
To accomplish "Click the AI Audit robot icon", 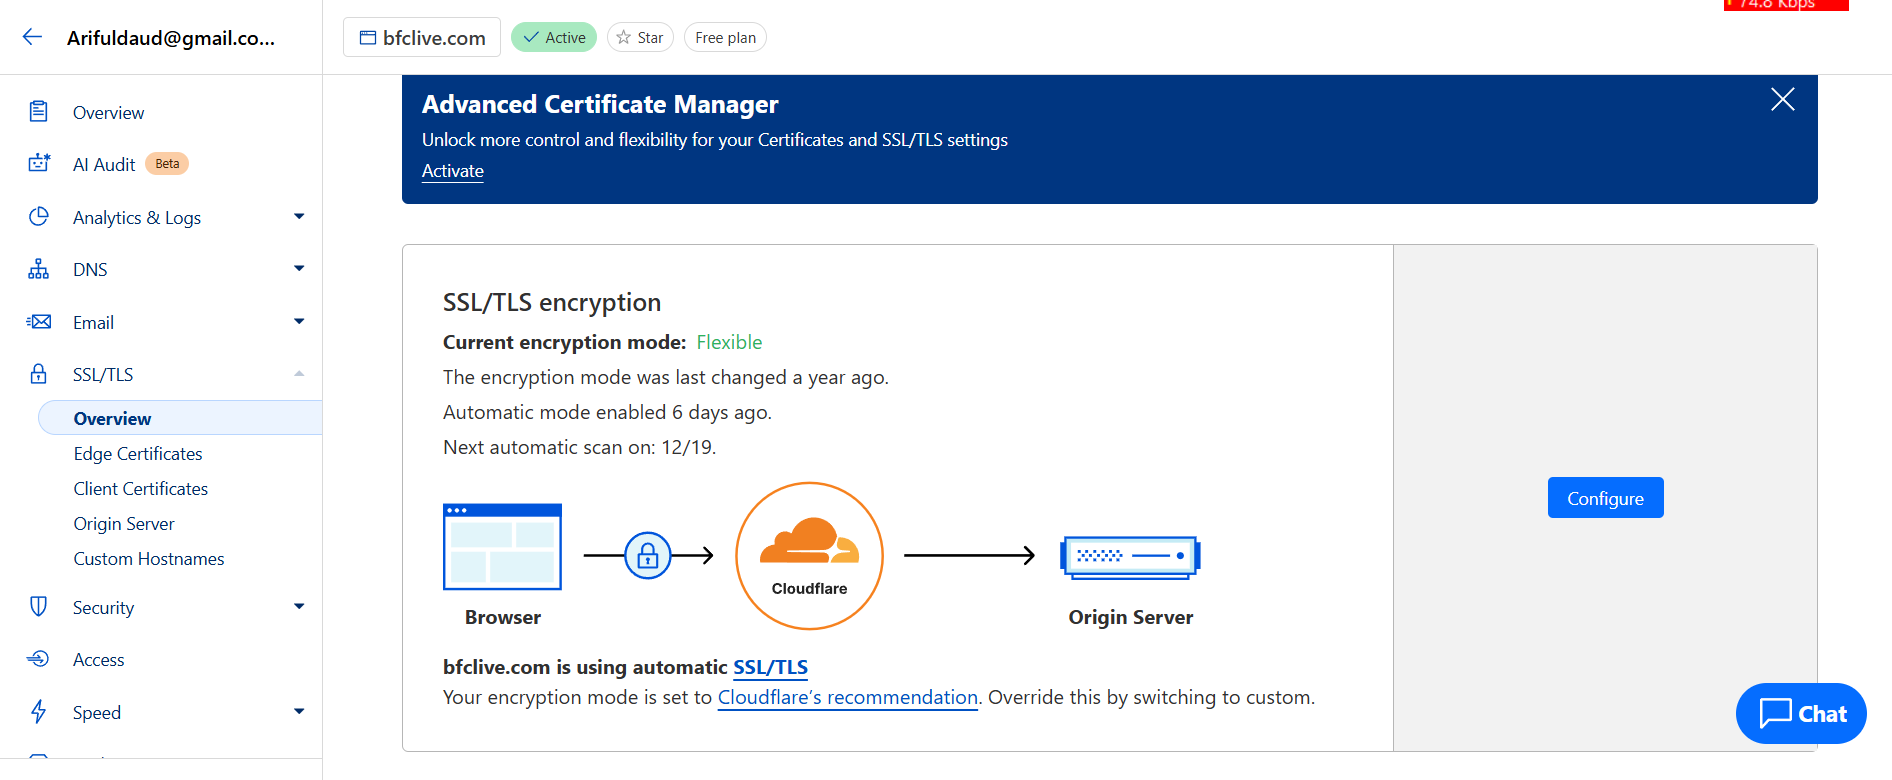I will tap(39, 163).
